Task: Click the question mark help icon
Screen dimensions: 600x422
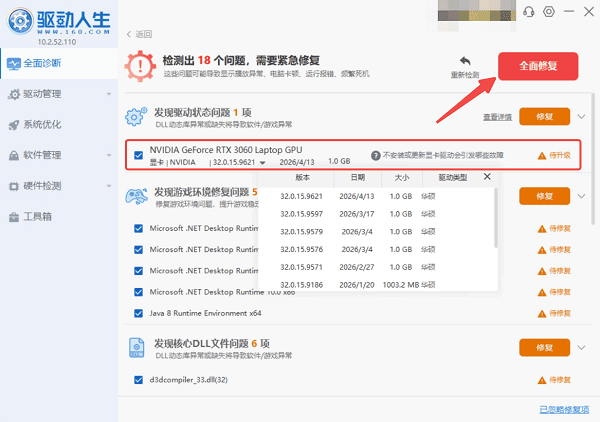Action: 375,155
